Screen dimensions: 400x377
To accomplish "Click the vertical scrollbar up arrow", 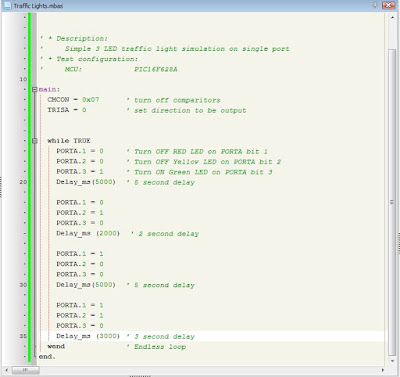I will (392, 17).
